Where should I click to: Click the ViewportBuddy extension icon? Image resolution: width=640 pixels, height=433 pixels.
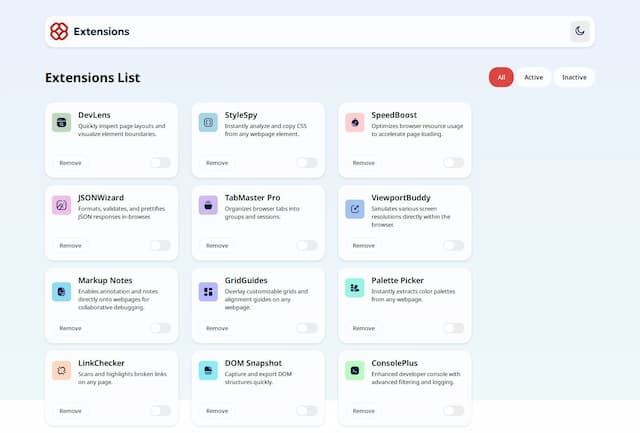355,209
